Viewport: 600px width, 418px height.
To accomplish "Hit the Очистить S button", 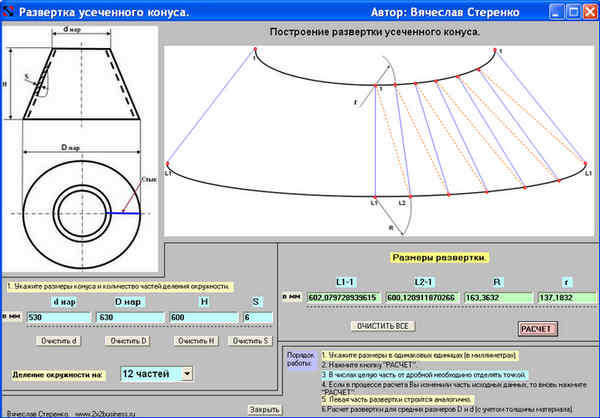I will point(250,341).
